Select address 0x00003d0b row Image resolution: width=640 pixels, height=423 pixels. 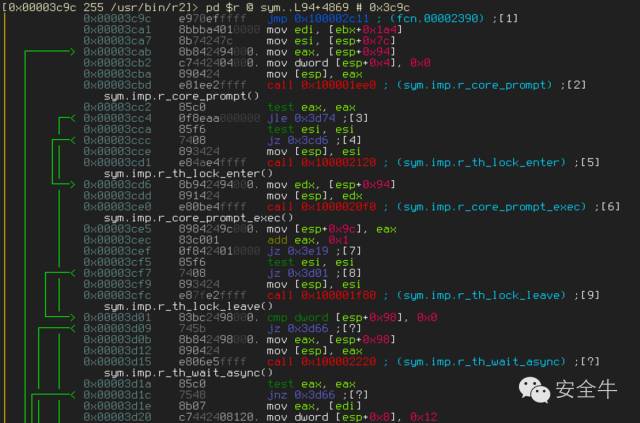coord(239,339)
